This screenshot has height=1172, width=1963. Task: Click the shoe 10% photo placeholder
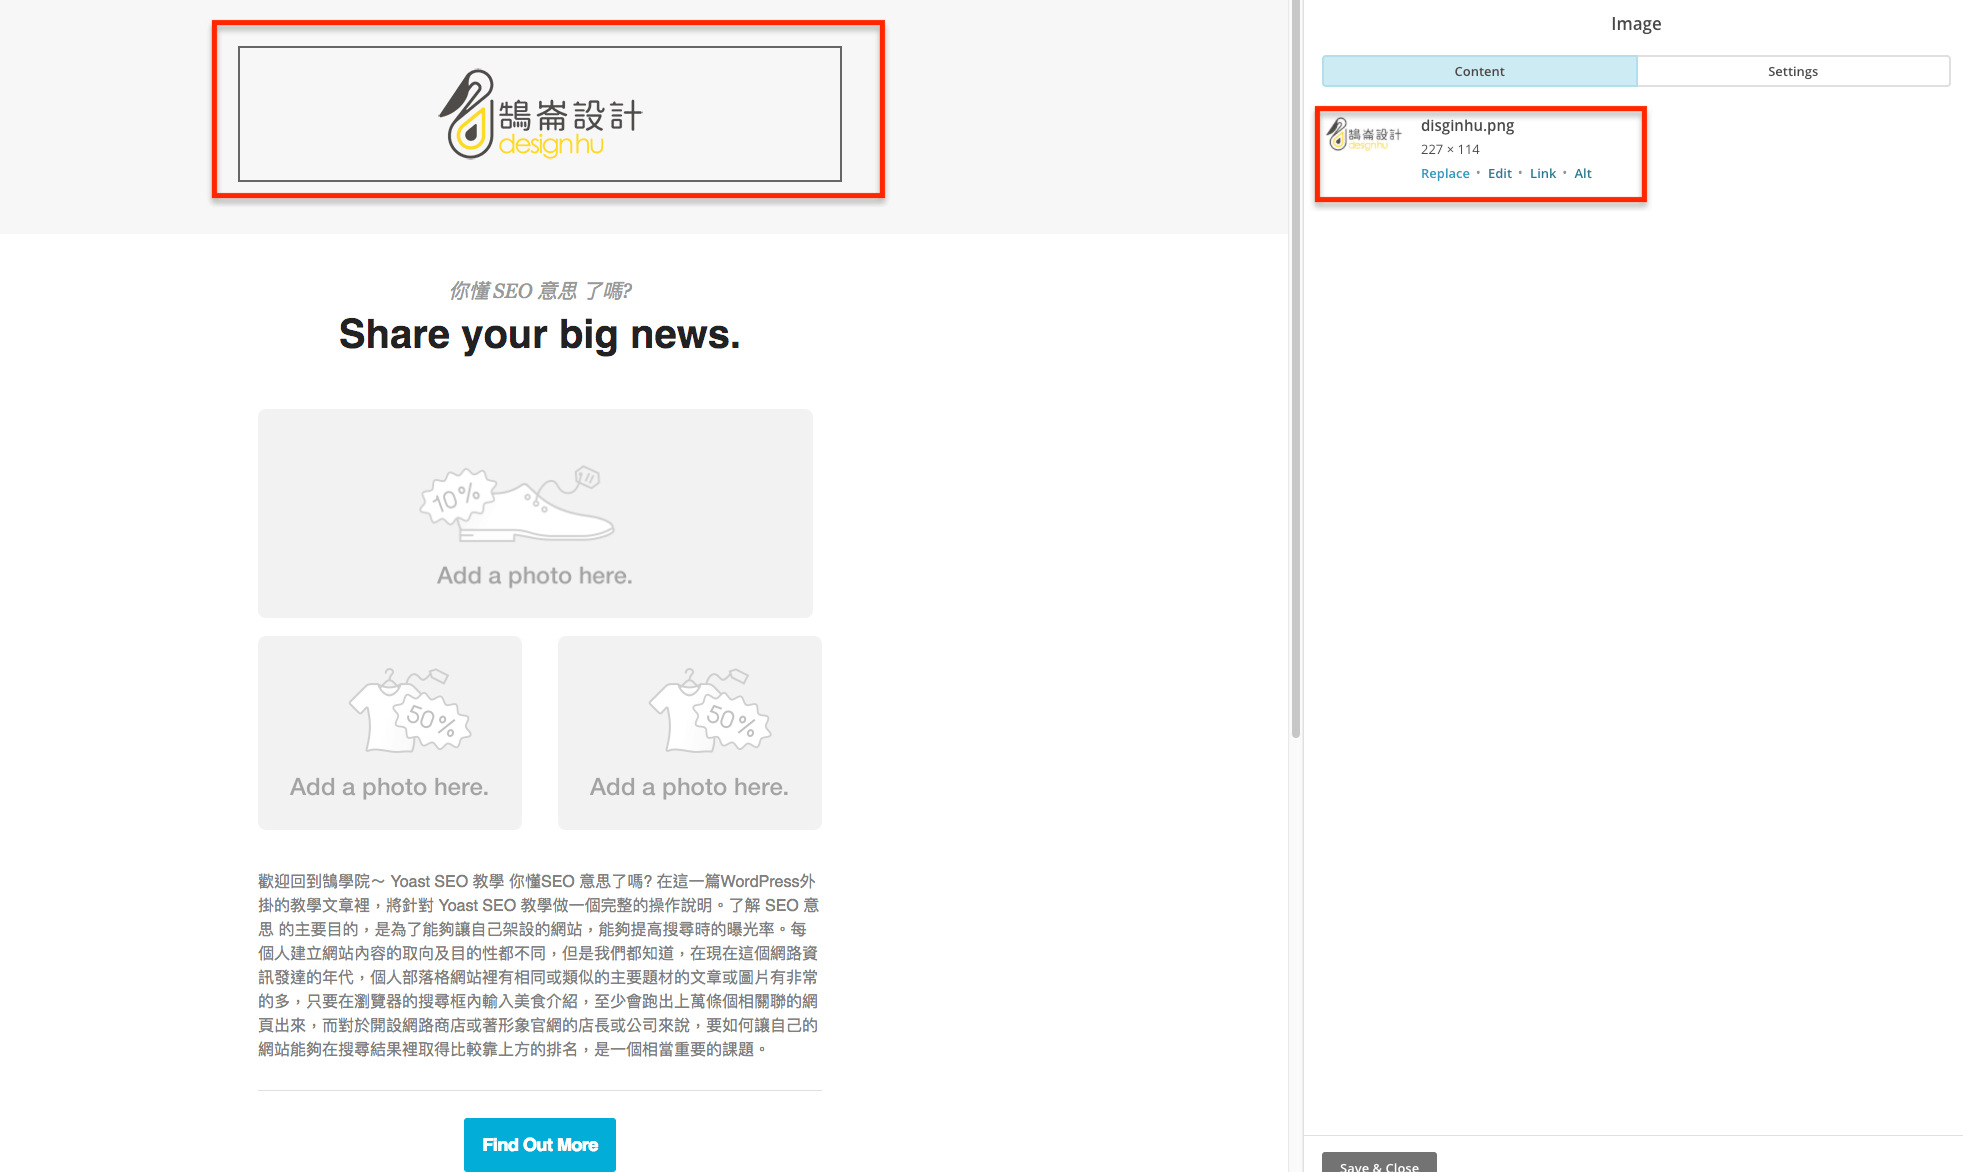click(535, 513)
